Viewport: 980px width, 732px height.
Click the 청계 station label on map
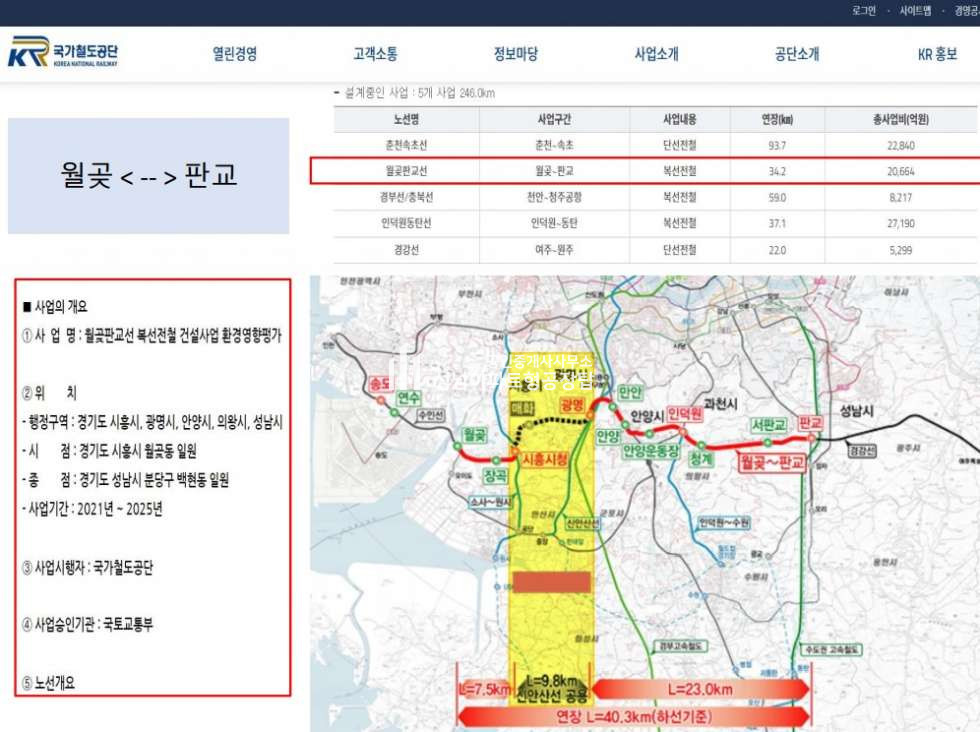(701, 459)
